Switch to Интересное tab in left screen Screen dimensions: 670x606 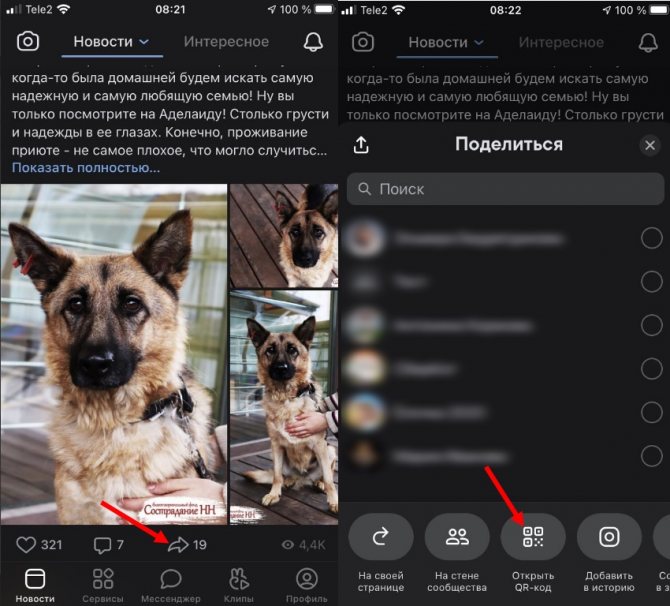pyautogui.click(x=226, y=41)
